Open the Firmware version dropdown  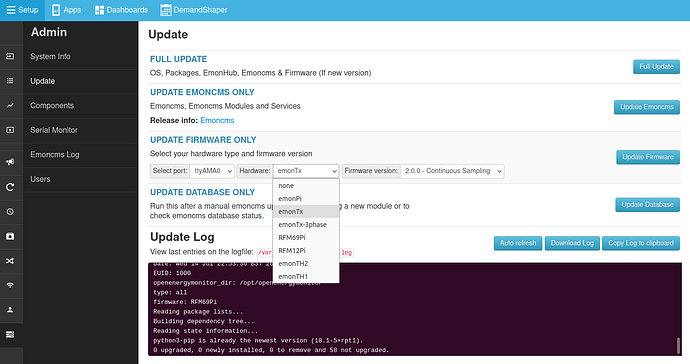coord(452,171)
